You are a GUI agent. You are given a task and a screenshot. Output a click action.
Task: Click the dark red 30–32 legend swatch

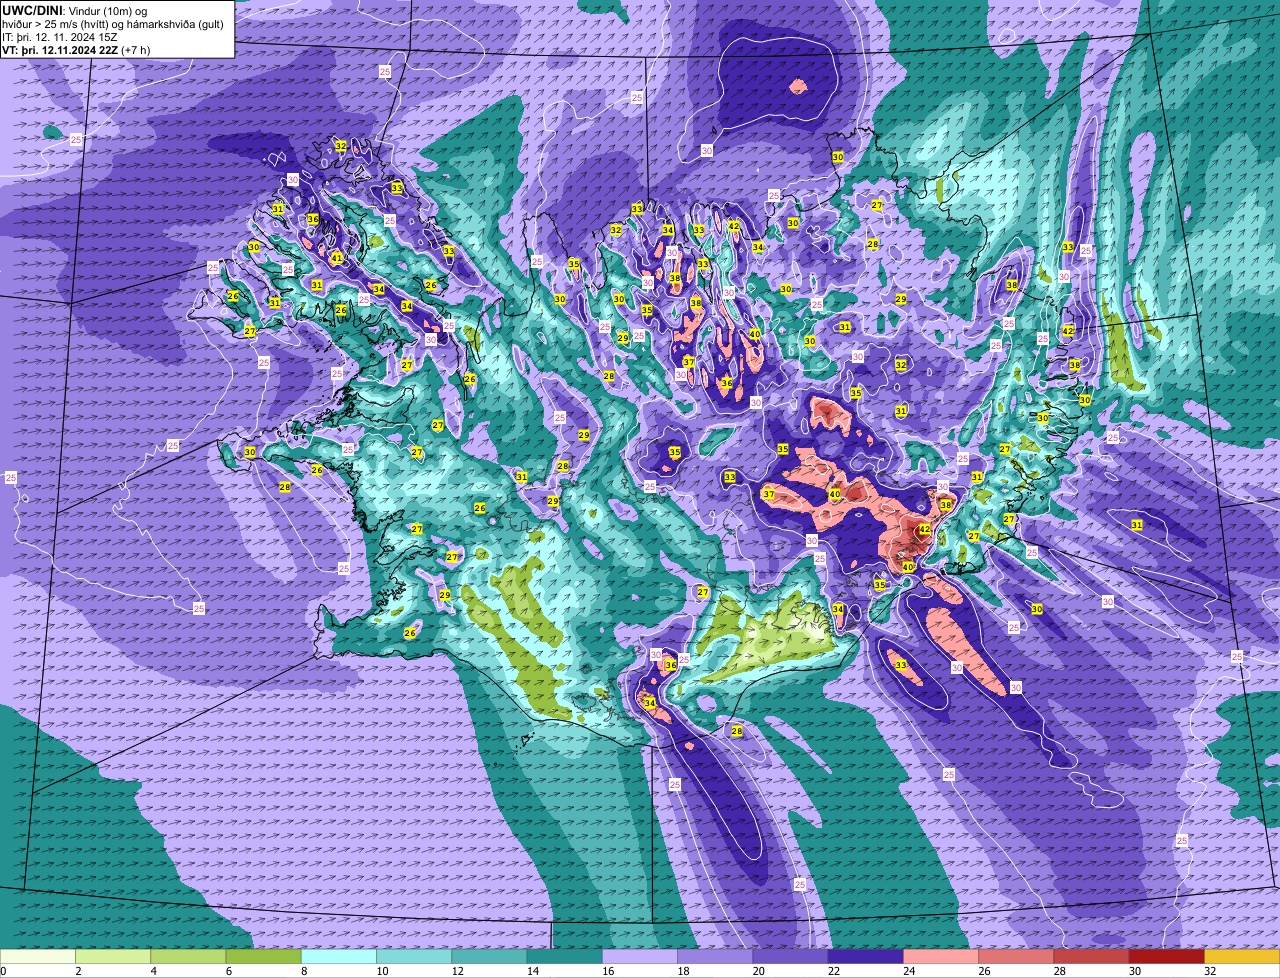tap(1167, 957)
